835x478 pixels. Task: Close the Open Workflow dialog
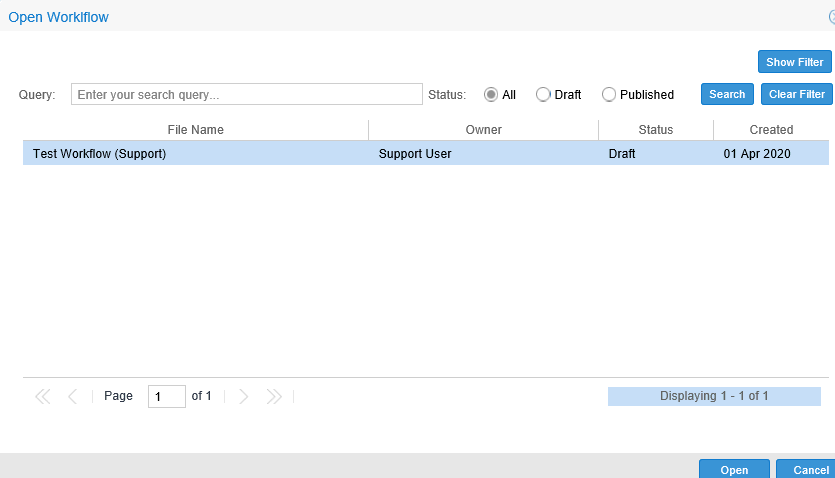831,17
